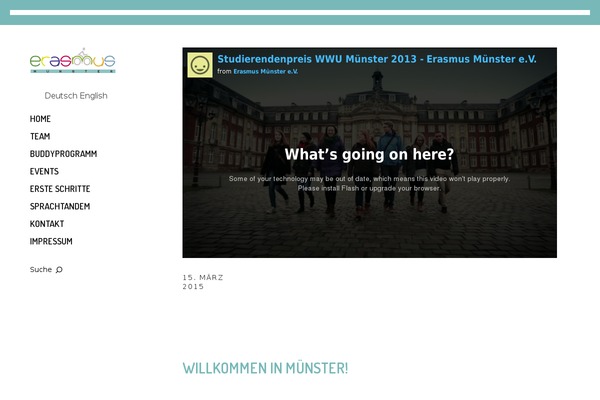
Task: Go to Sprachtandem page
Action: [60, 207]
